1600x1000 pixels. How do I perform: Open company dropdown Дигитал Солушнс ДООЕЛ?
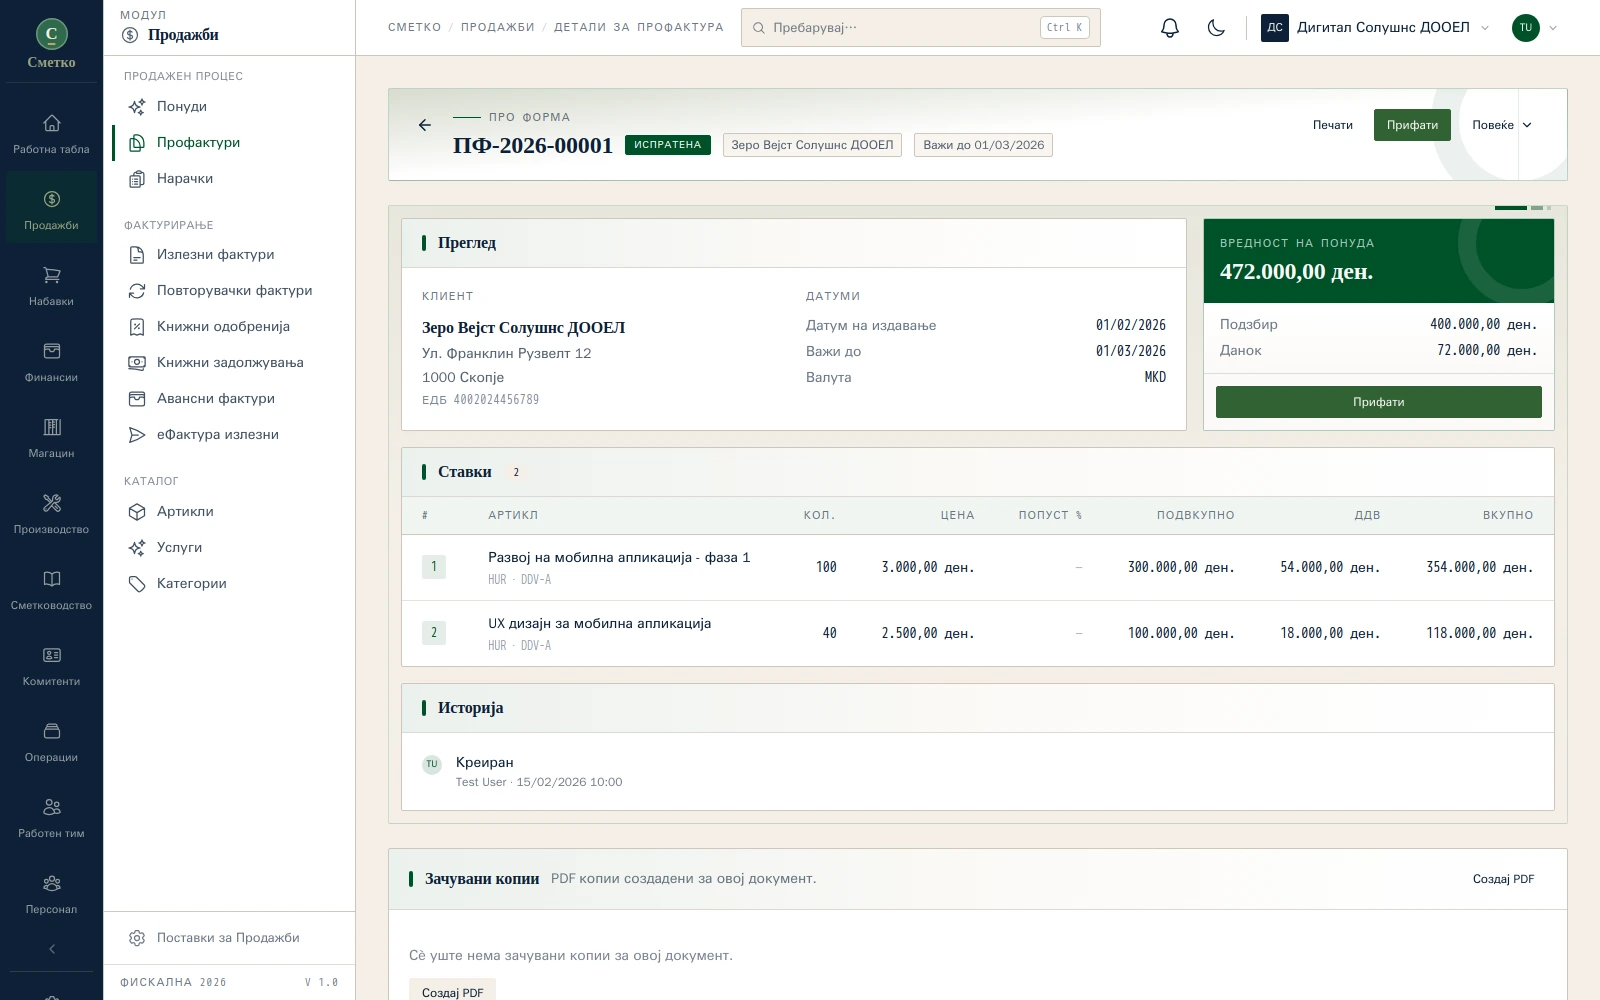coord(1375,28)
